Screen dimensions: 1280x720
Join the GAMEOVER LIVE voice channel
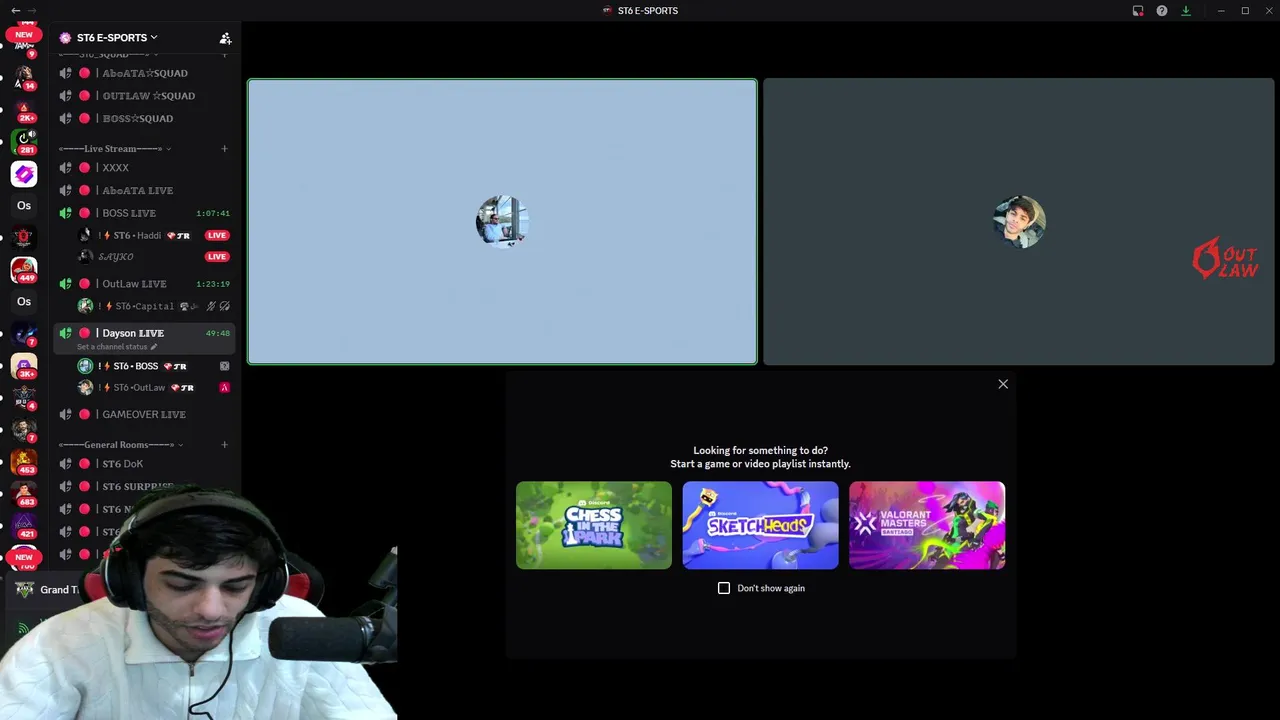tap(144, 414)
